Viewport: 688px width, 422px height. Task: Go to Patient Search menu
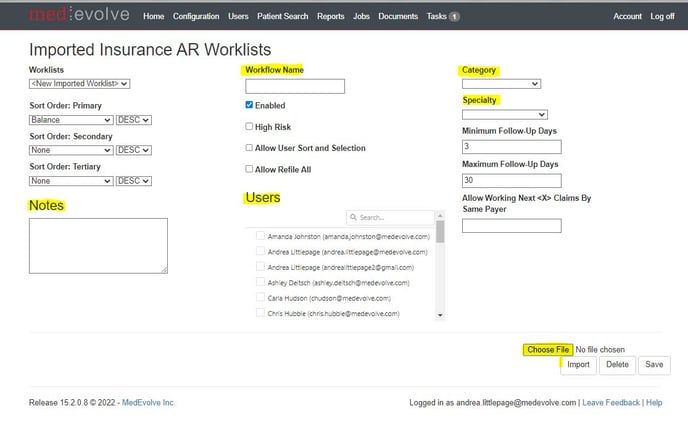[x=284, y=17]
